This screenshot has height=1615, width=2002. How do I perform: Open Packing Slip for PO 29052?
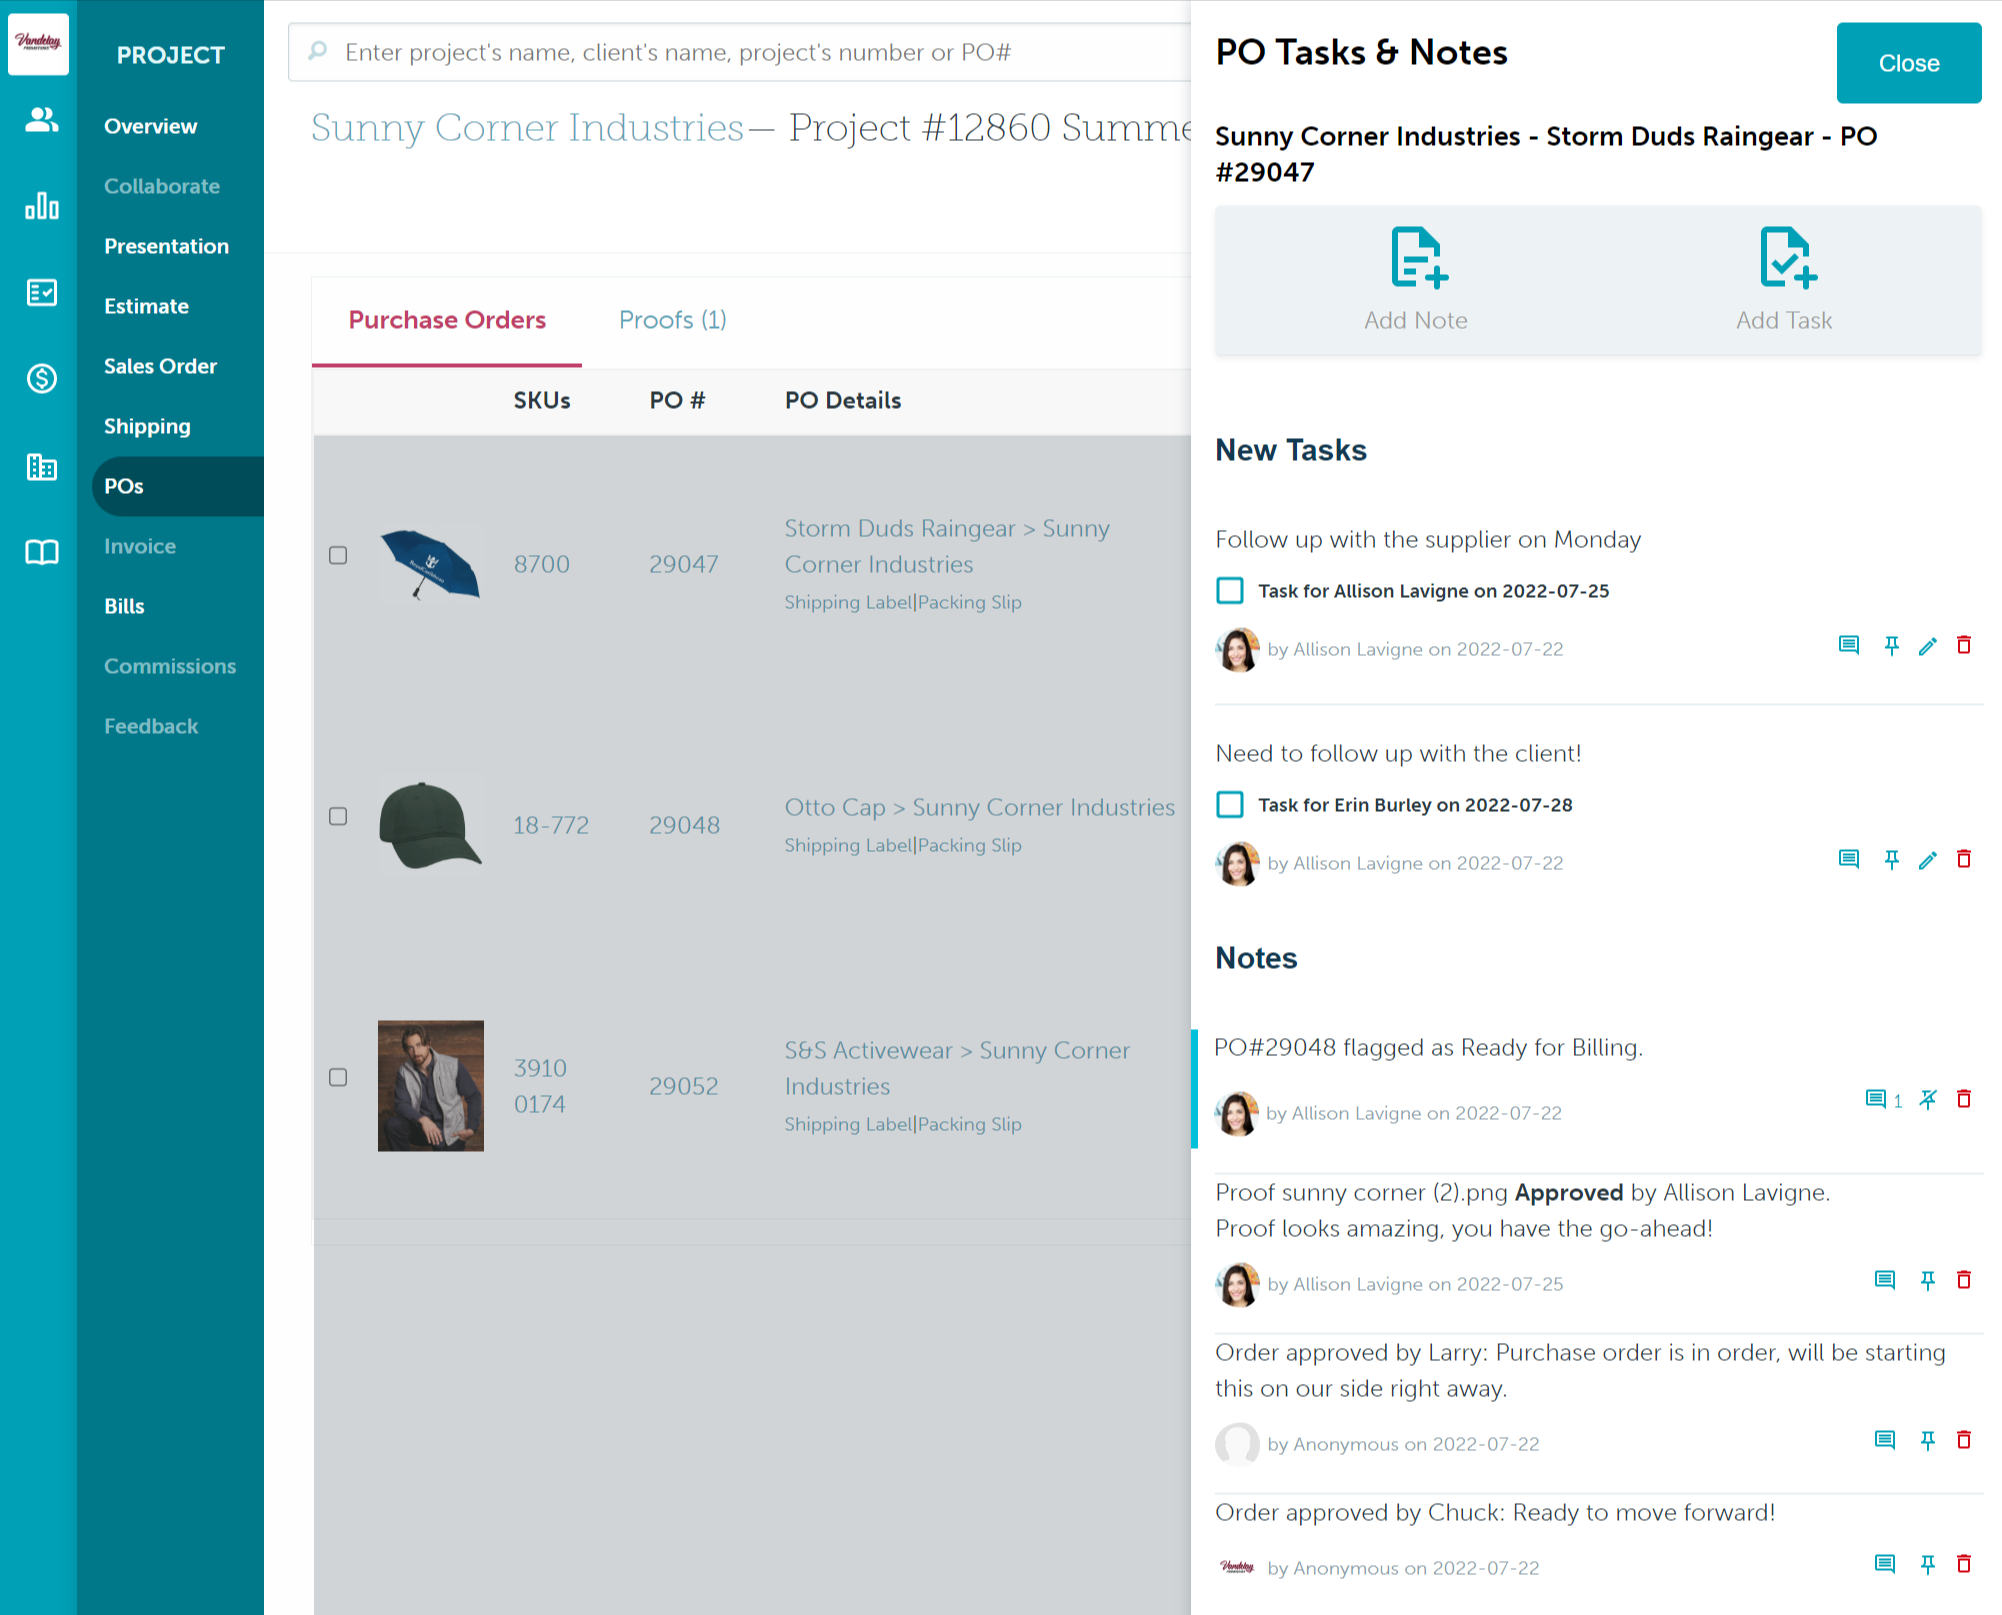pyautogui.click(x=970, y=1124)
